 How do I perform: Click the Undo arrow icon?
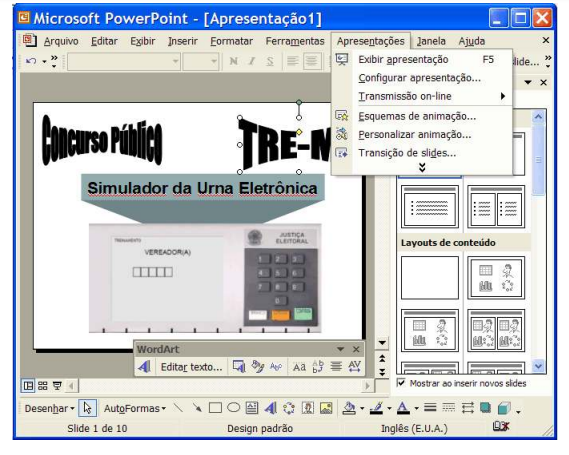(31, 61)
